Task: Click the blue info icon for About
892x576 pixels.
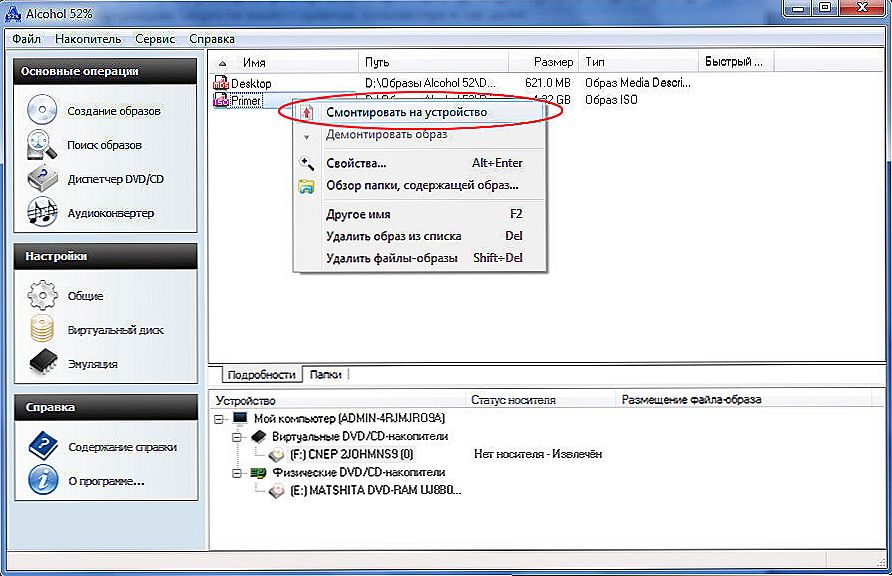Action: tap(43, 479)
